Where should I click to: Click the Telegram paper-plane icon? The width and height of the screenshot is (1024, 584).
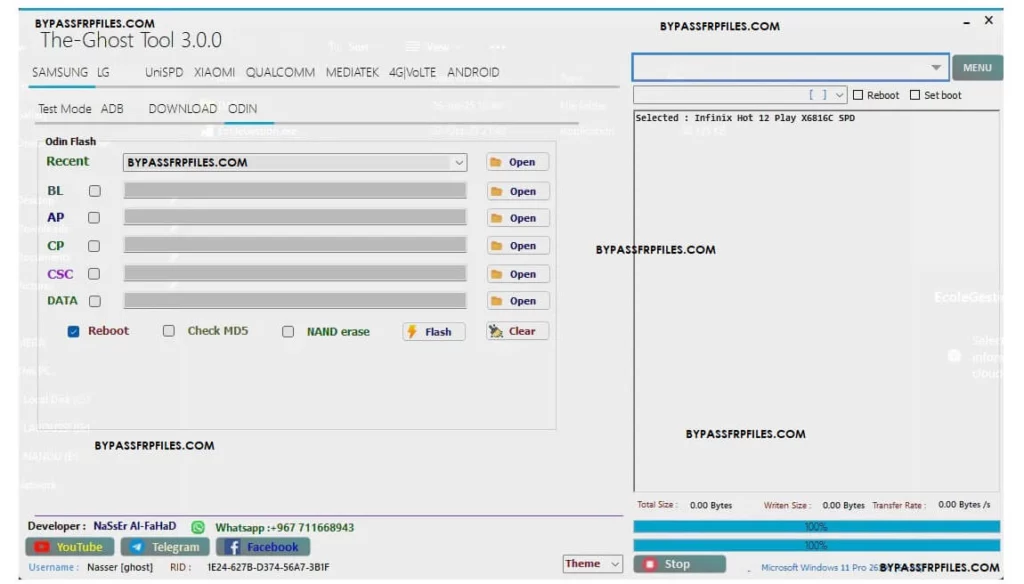(x=136, y=547)
